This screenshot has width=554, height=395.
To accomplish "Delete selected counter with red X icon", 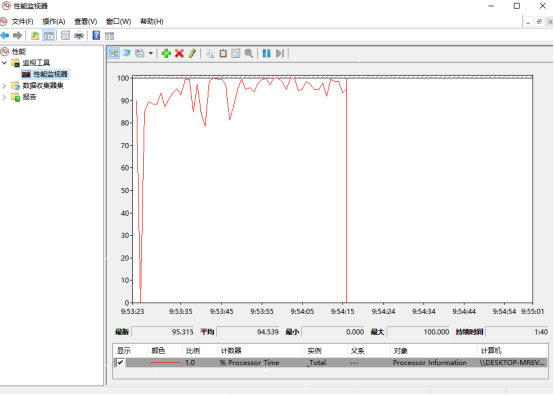I will pyautogui.click(x=179, y=53).
